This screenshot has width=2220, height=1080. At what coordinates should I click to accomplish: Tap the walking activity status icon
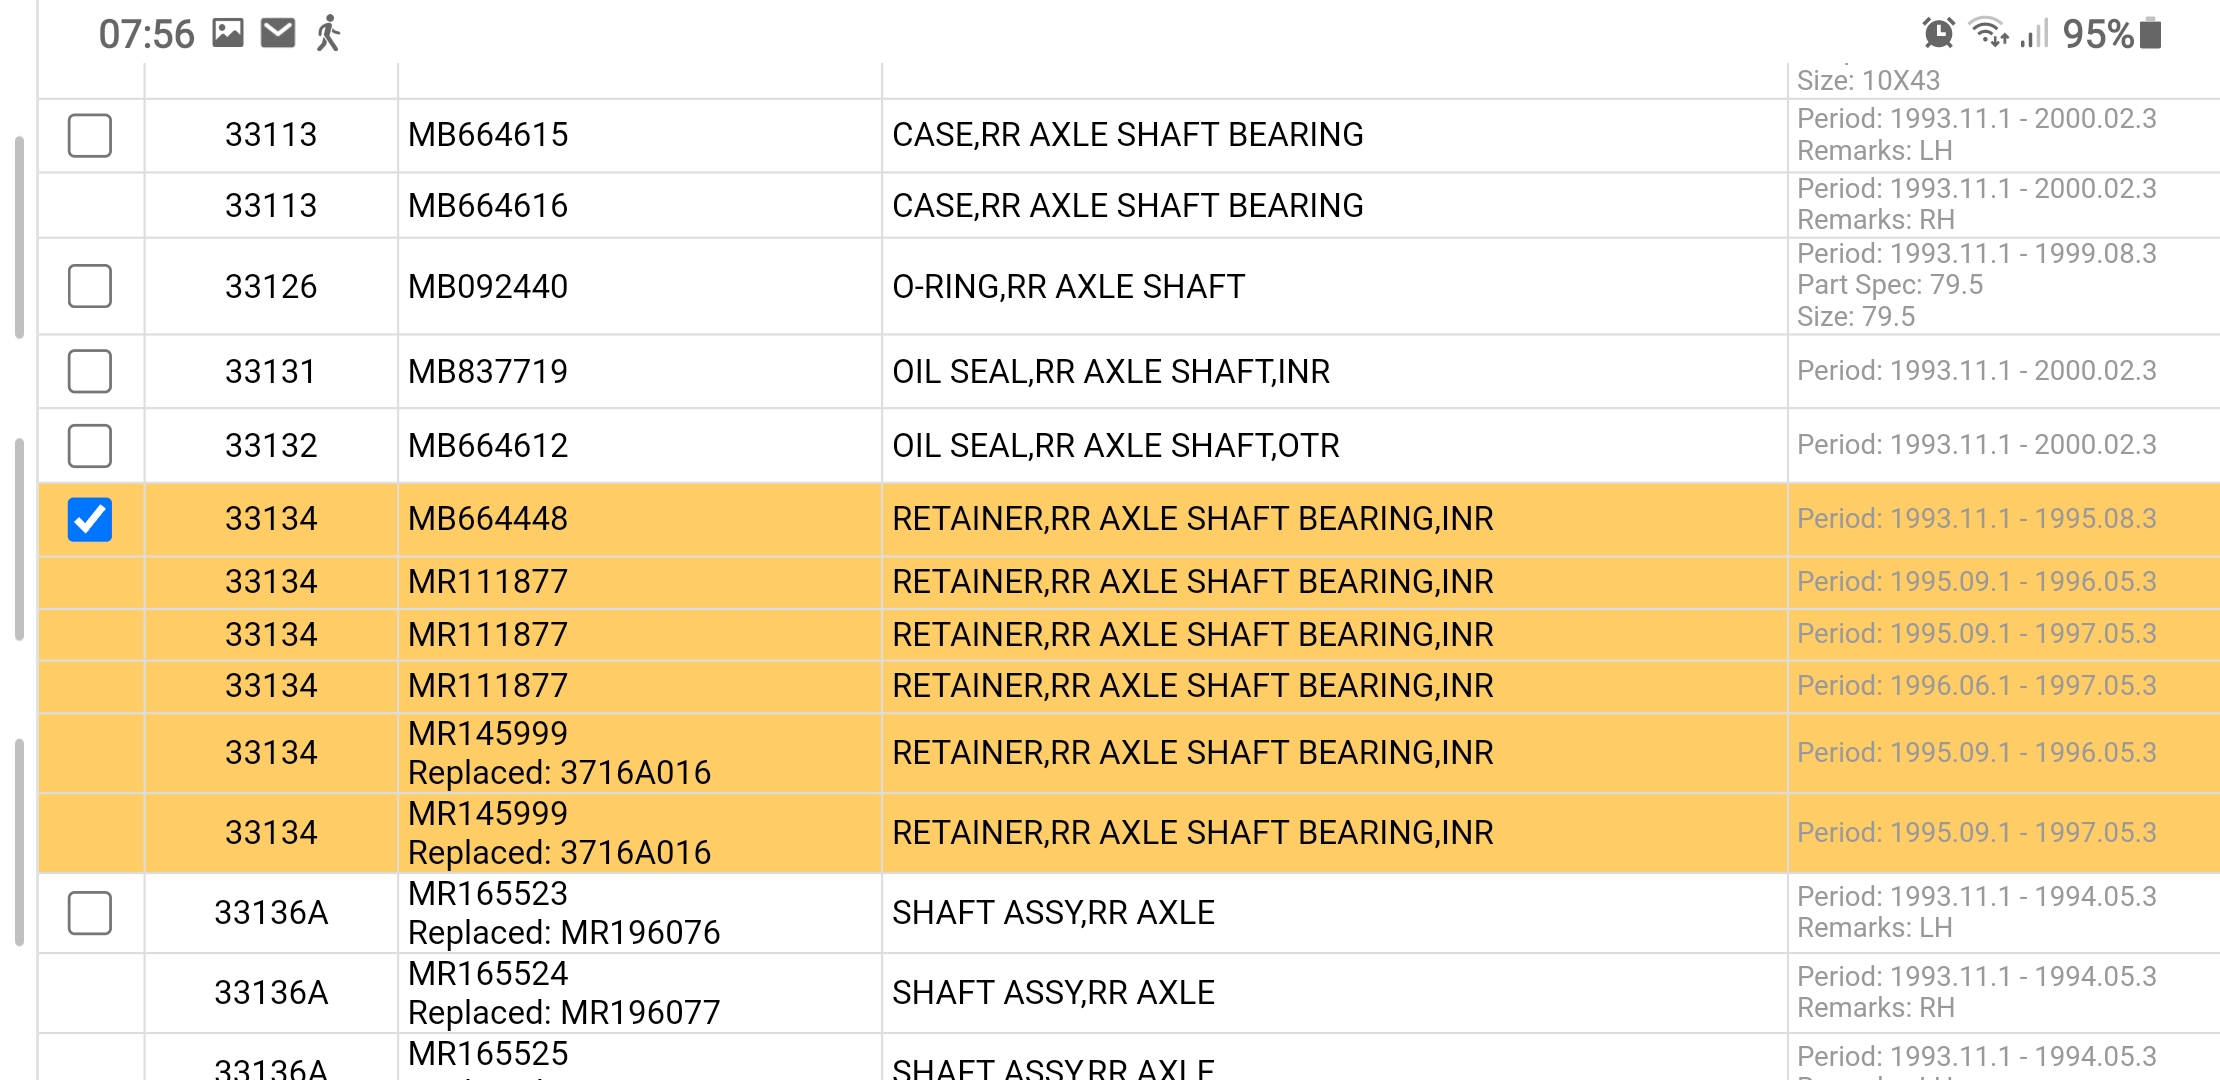coord(328,34)
